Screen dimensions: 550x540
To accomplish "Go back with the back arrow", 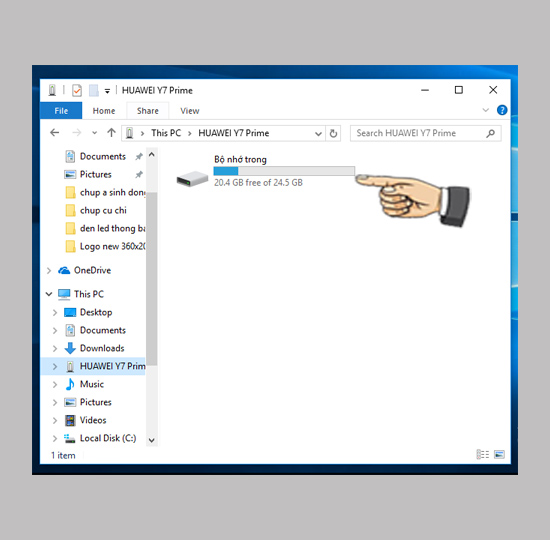I will (55, 133).
